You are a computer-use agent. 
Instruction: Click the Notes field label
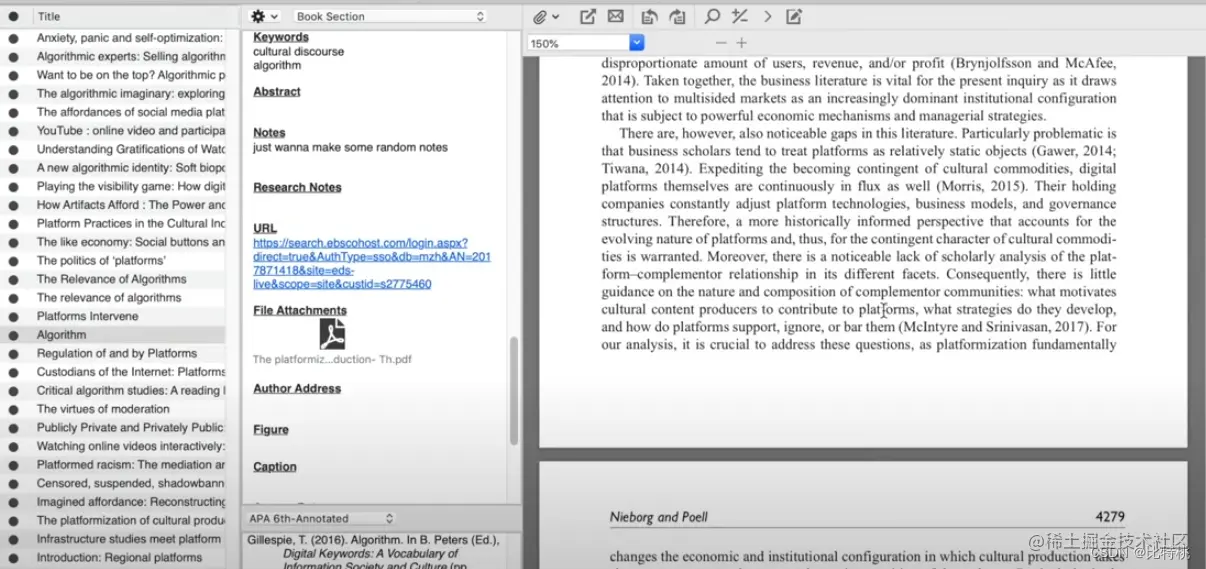269,132
